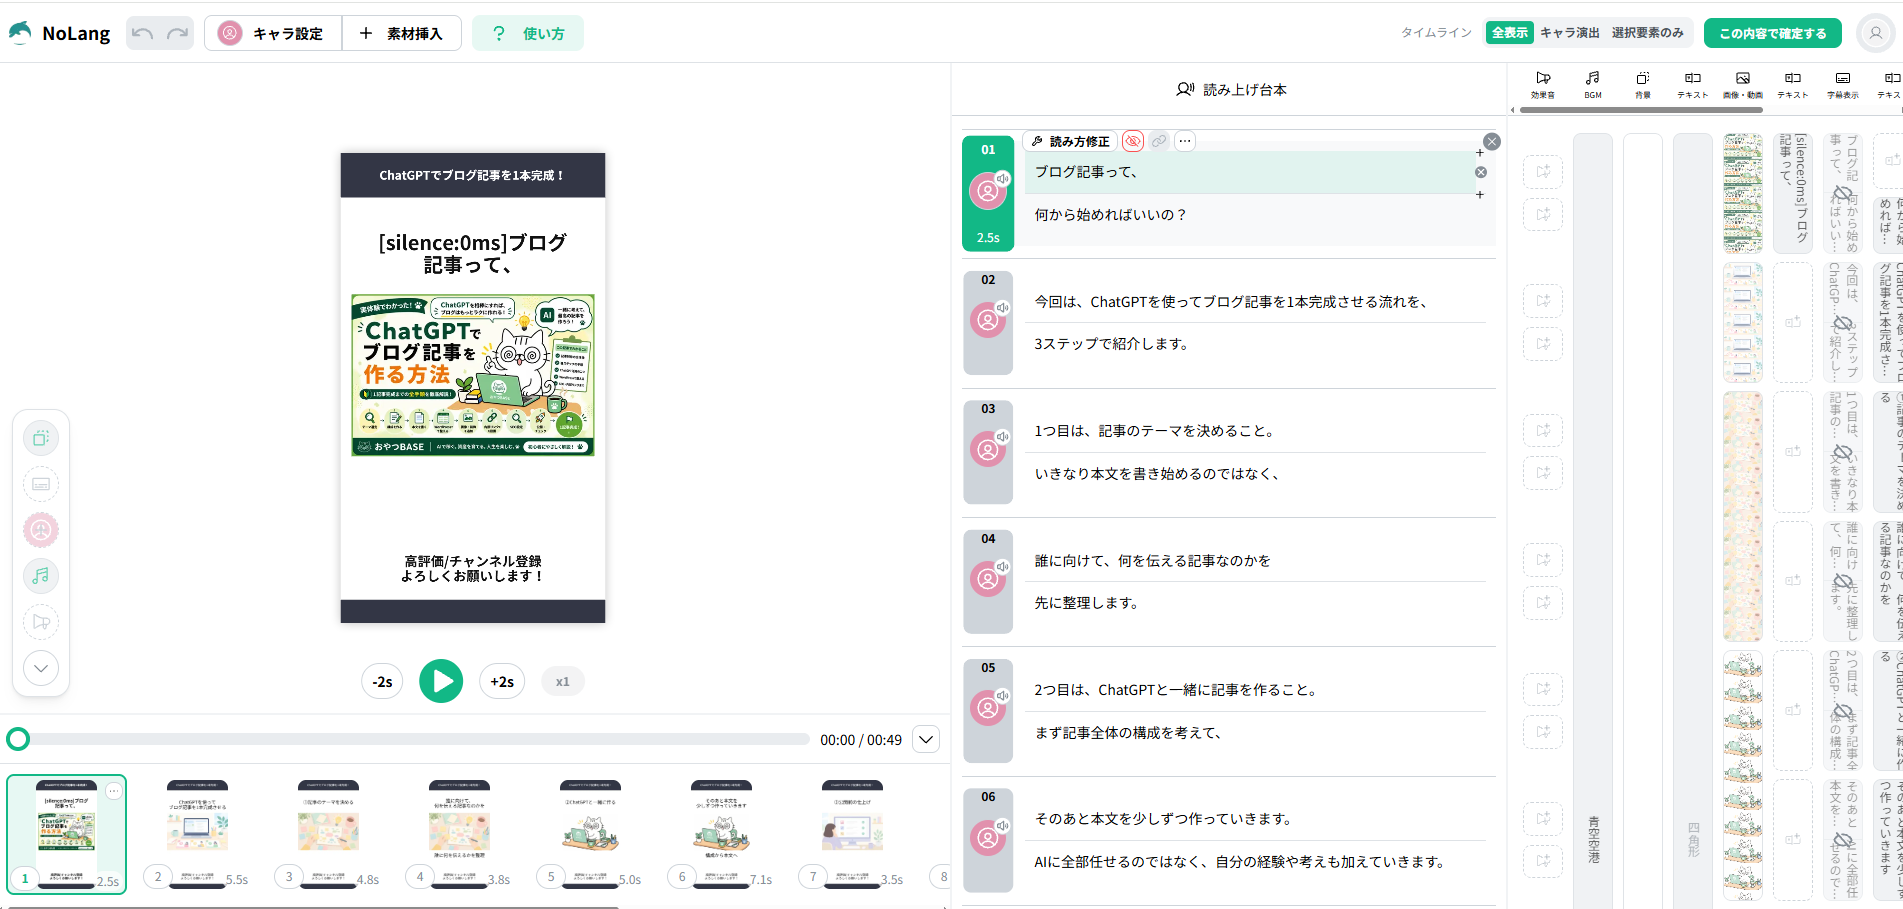Click the music note icon in left toolbar
This screenshot has width=1903, height=909.
coord(41,576)
